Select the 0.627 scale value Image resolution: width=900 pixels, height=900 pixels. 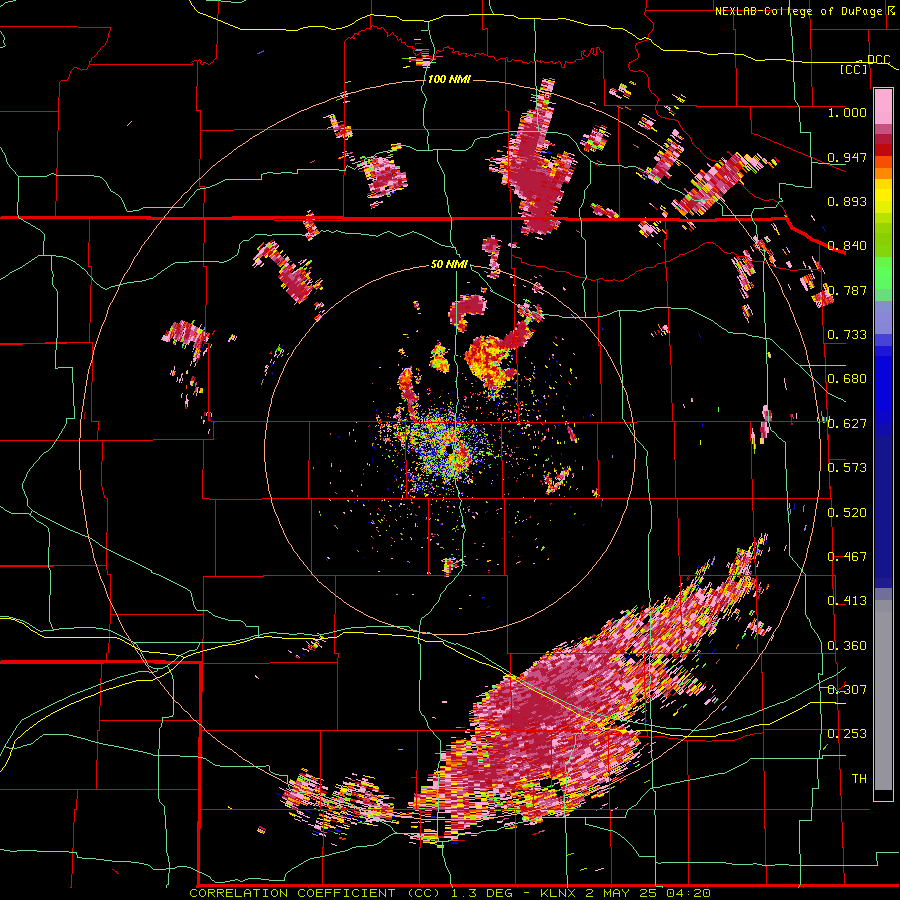847,424
